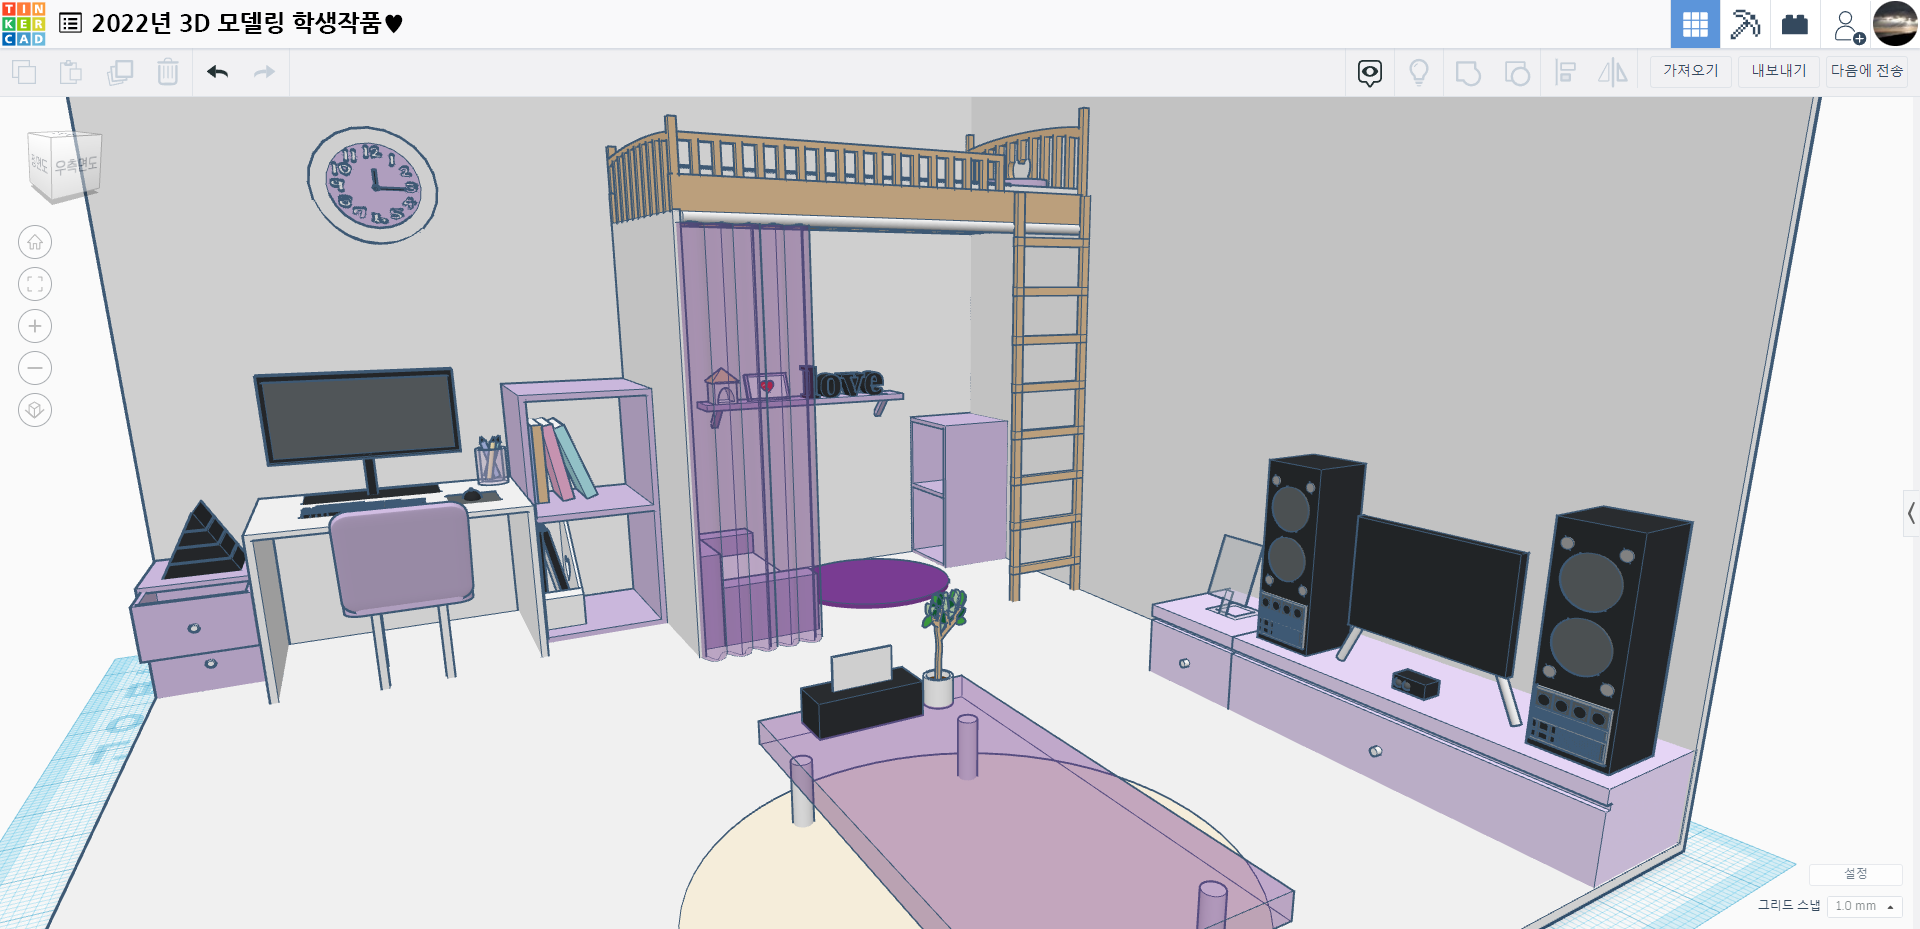
Task: Open the Tinkercad home logo
Action: pos(24,24)
